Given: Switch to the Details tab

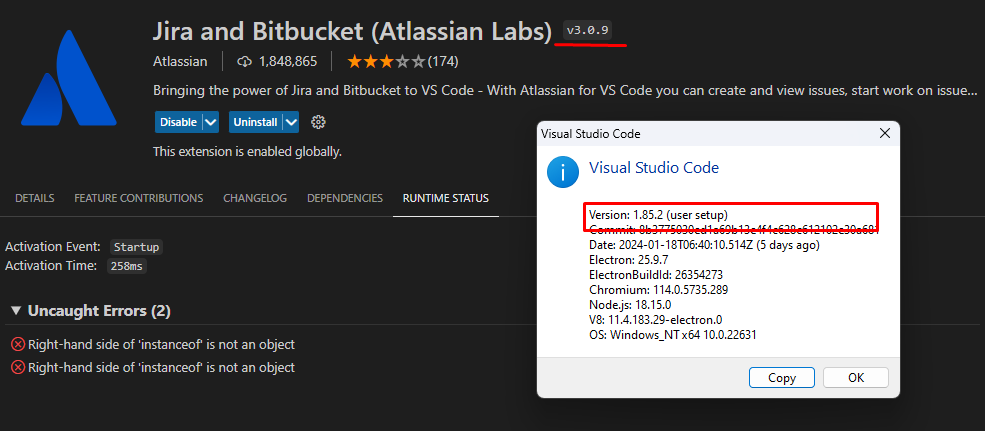Looking at the screenshot, I should 35,198.
